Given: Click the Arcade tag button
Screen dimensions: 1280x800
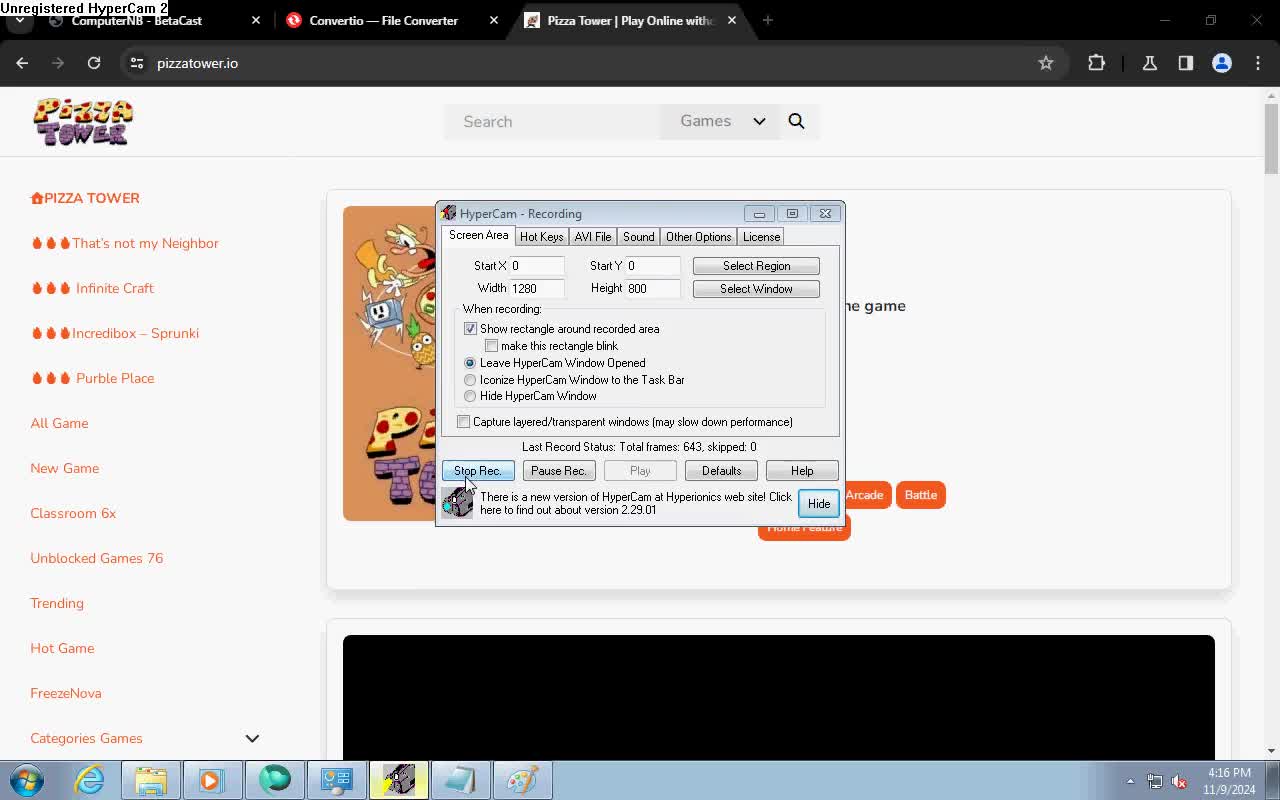Looking at the screenshot, I should click(x=866, y=495).
